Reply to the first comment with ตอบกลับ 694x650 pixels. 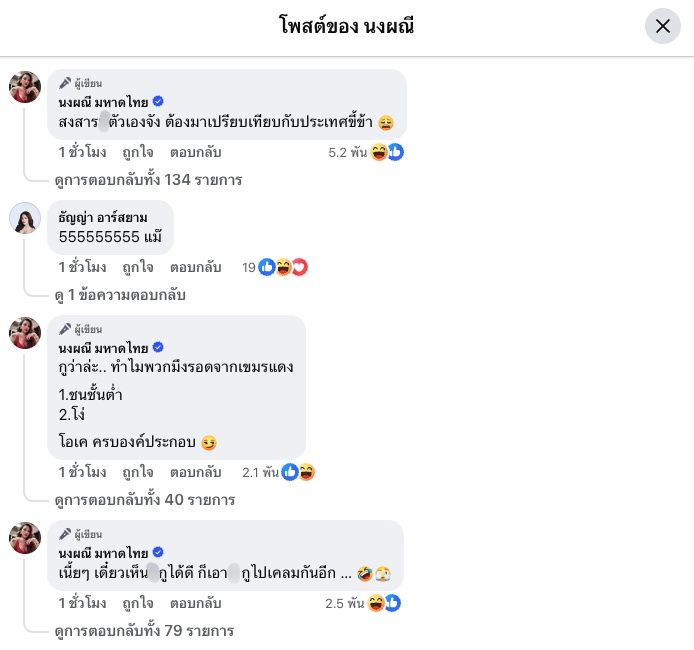[195, 153]
